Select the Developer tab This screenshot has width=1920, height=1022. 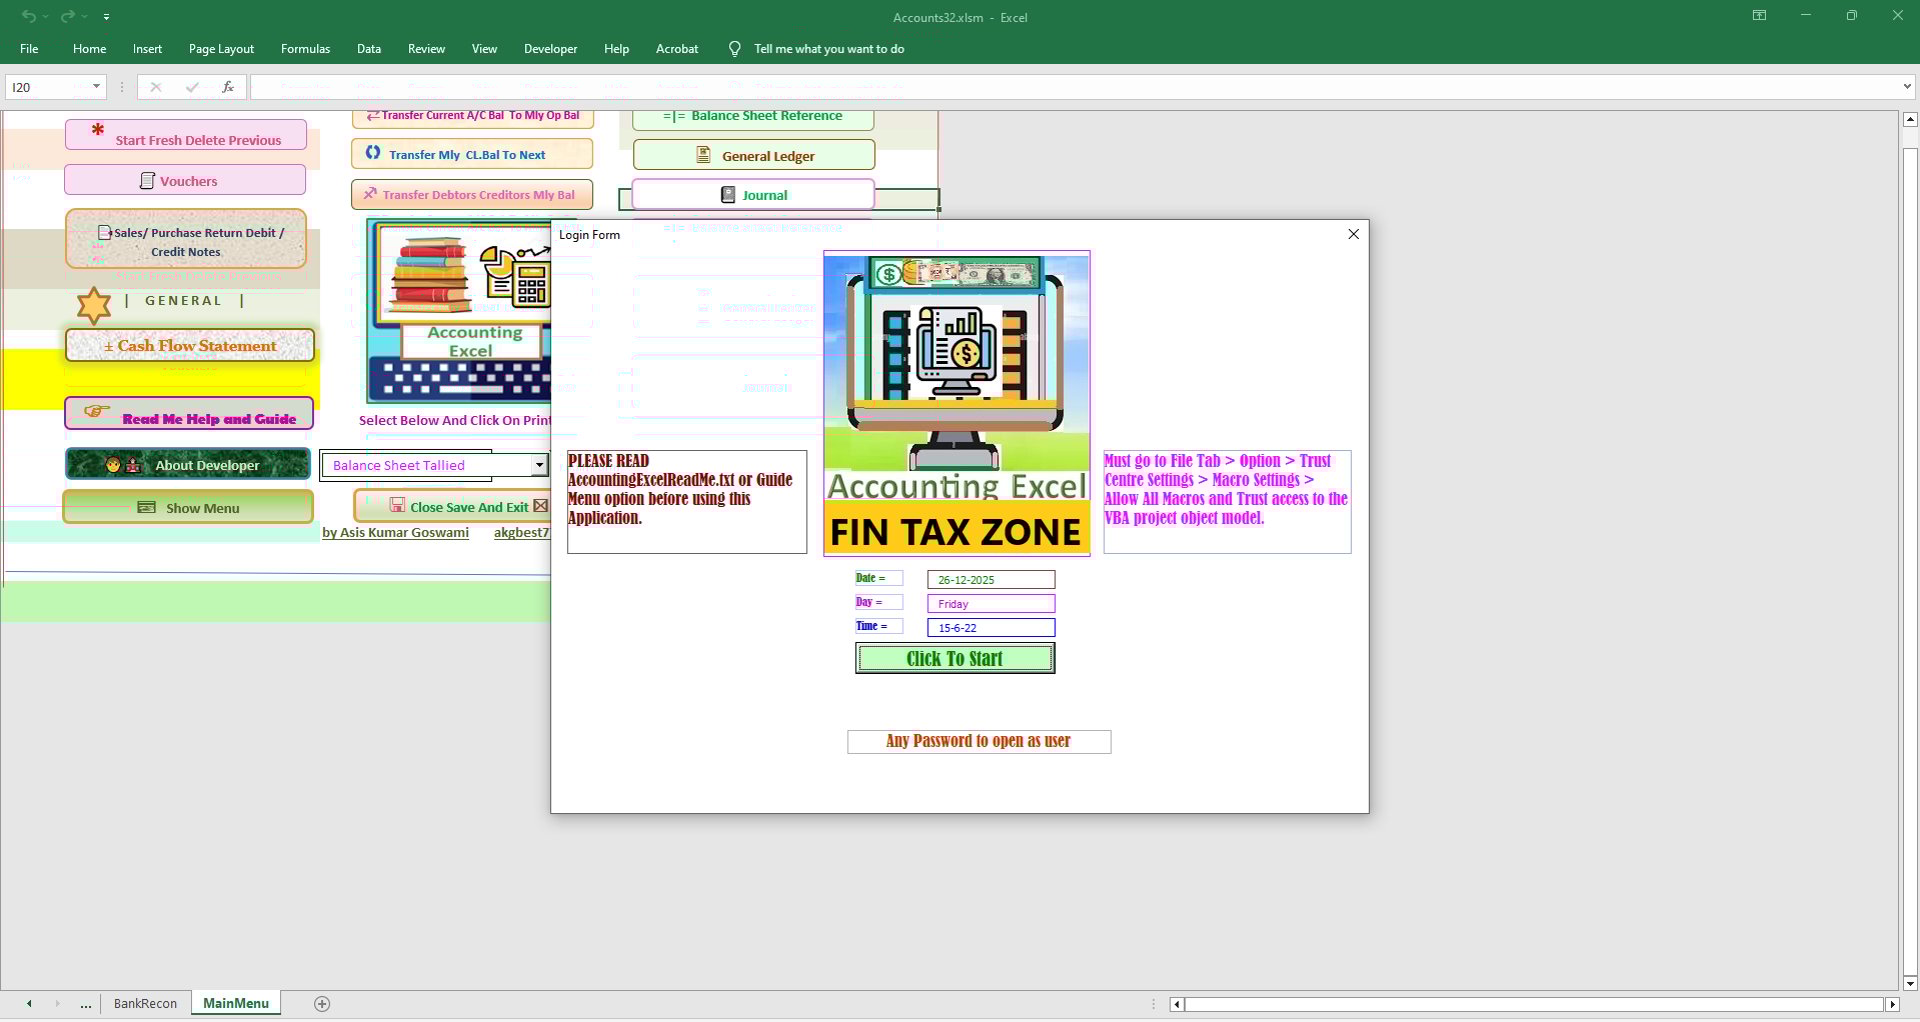pos(550,49)
